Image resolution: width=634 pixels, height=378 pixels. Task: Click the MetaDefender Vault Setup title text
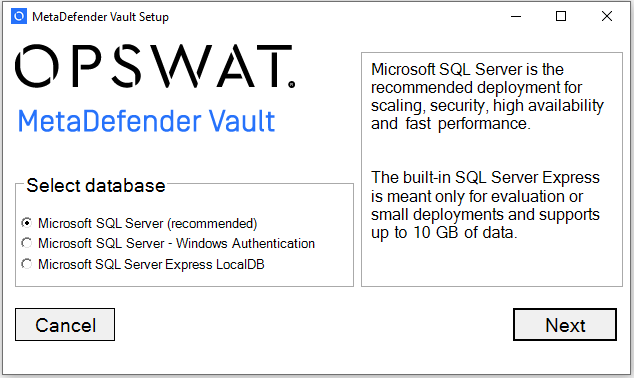click(x=100, y=17)
